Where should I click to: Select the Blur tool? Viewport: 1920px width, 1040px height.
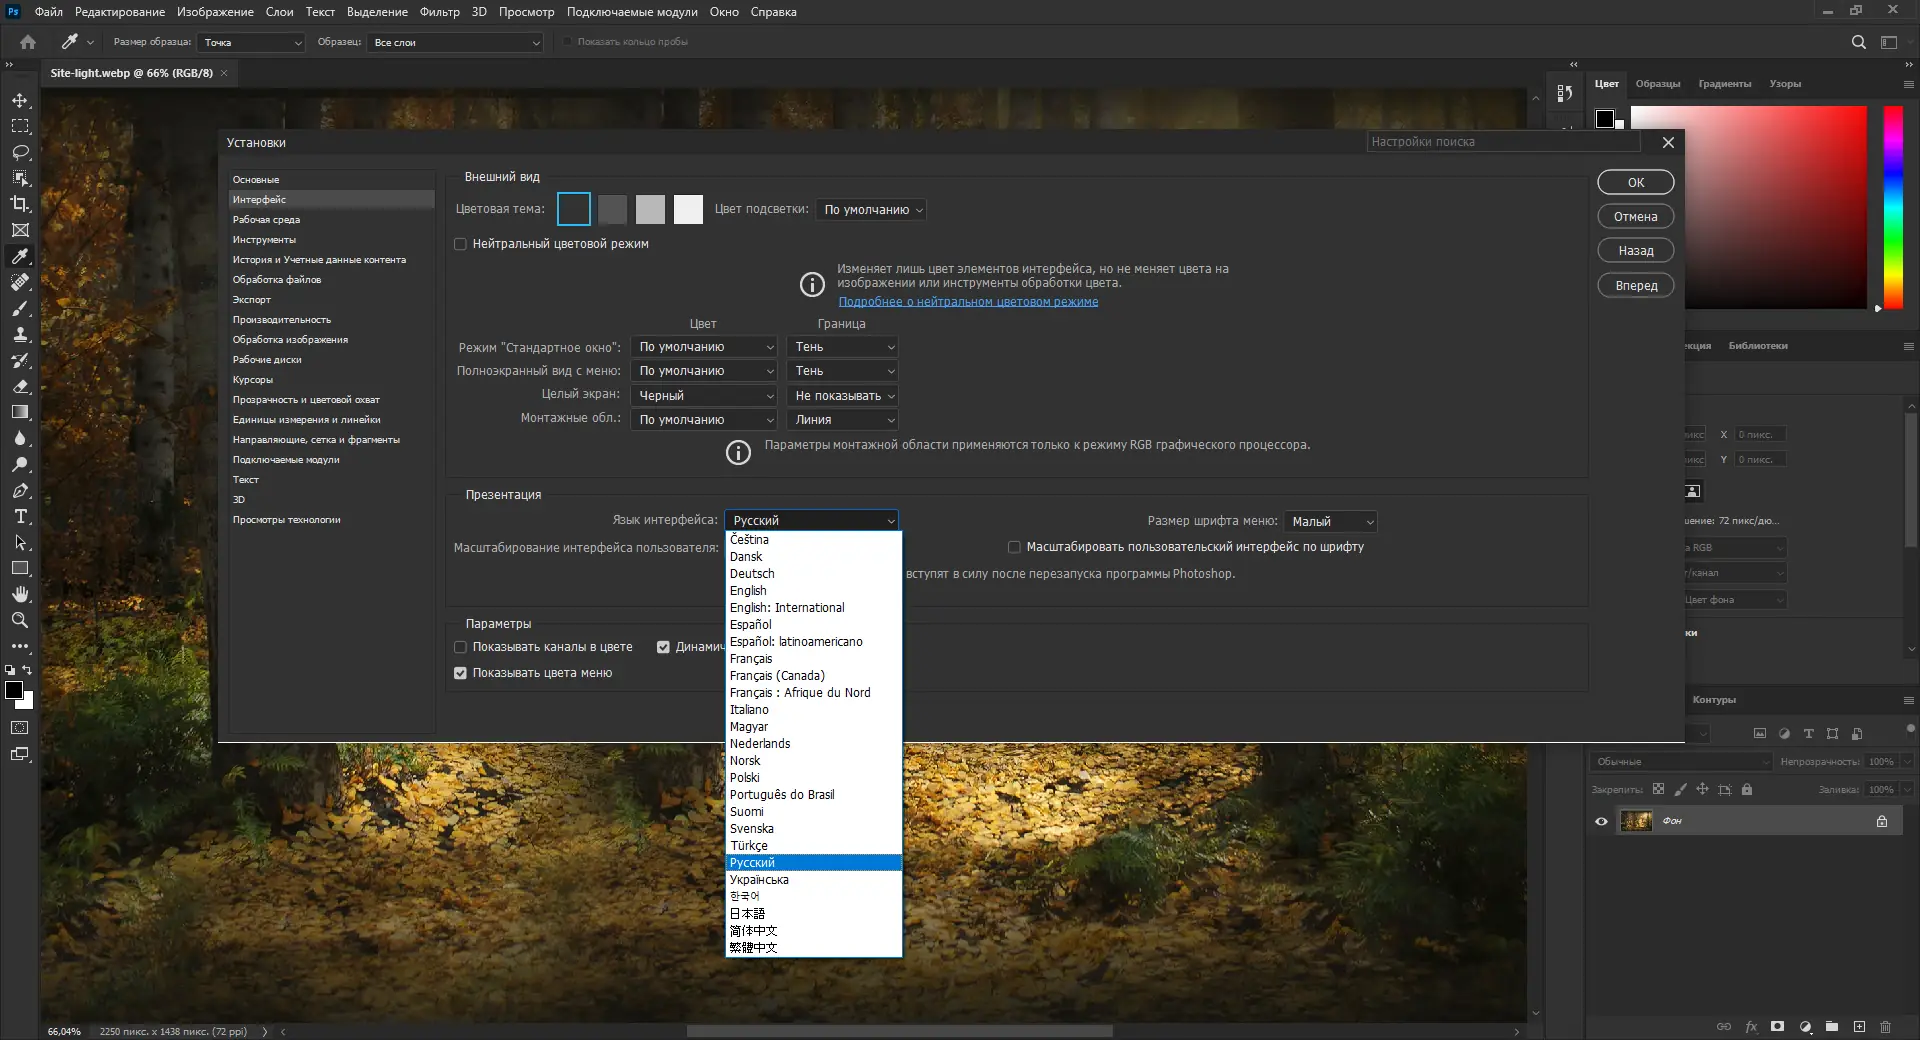pos(20,439)
